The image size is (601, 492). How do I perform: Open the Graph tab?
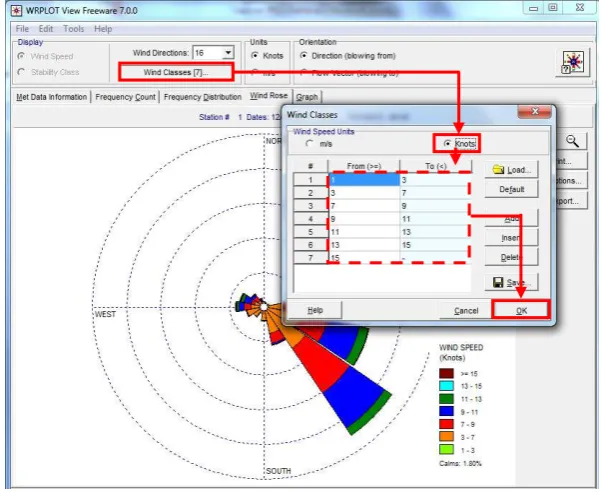pos(307,97)
